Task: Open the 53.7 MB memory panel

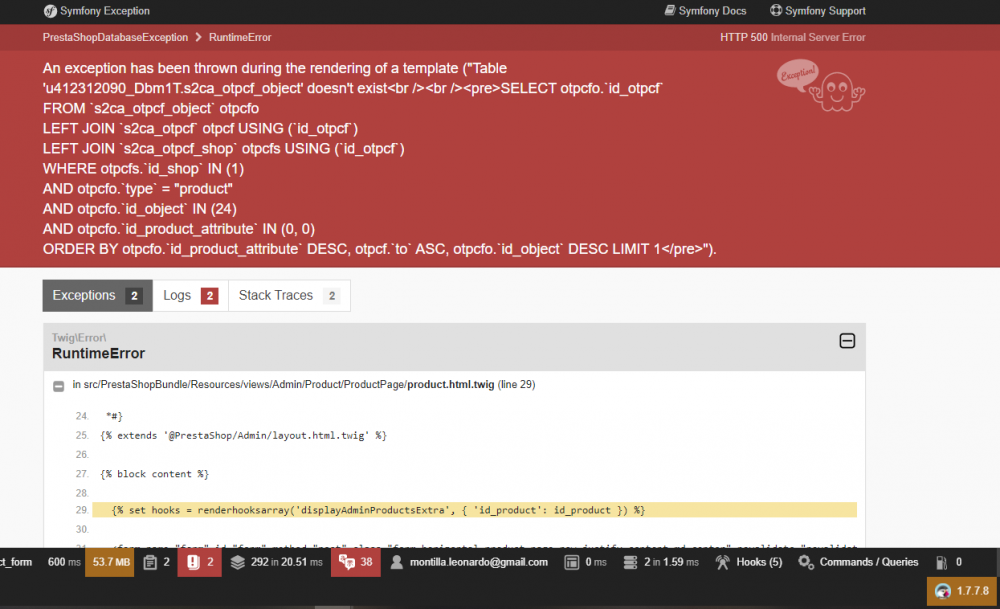Action: click(110, 562)
